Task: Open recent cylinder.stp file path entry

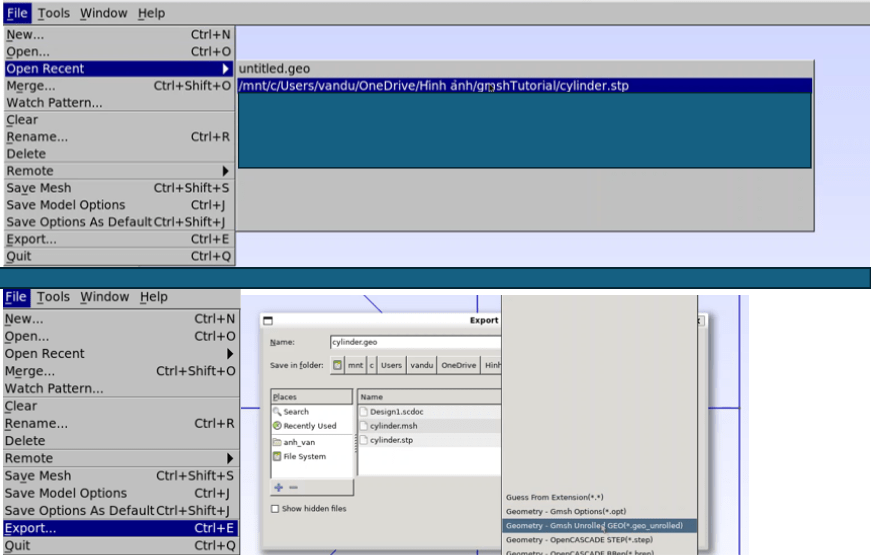Action: click(x=433, y=86)
